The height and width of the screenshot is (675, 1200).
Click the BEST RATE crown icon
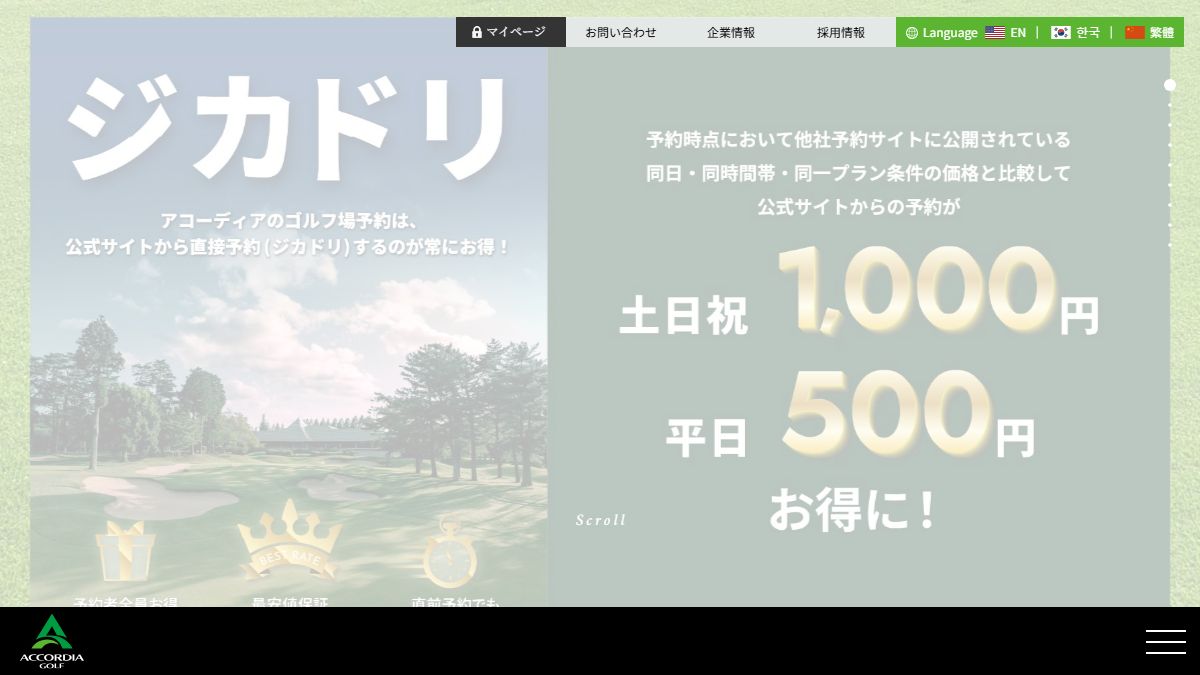[290, 539]
